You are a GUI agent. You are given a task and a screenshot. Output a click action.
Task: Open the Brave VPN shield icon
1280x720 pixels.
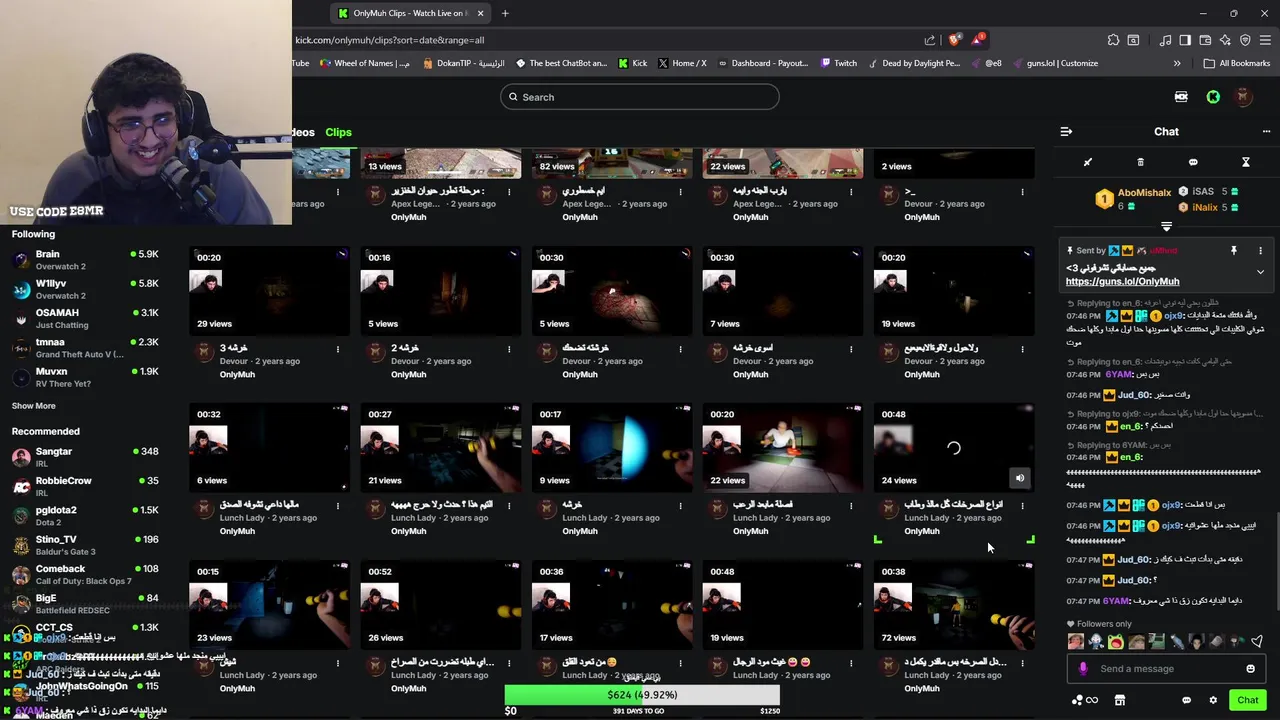(x=1245, y=40)
